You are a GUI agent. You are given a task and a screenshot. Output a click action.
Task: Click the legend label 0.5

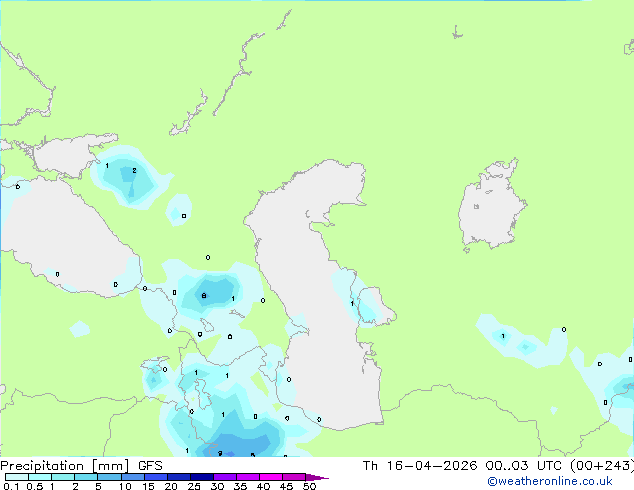pos(34,486)
